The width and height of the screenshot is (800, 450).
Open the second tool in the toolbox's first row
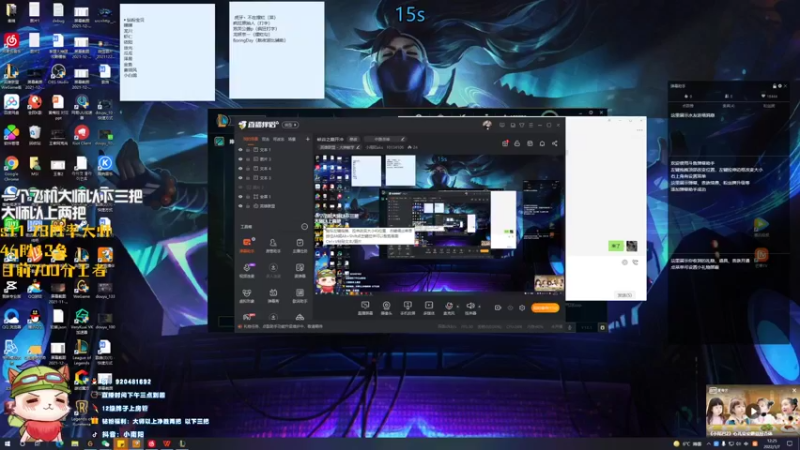[273, 244]
